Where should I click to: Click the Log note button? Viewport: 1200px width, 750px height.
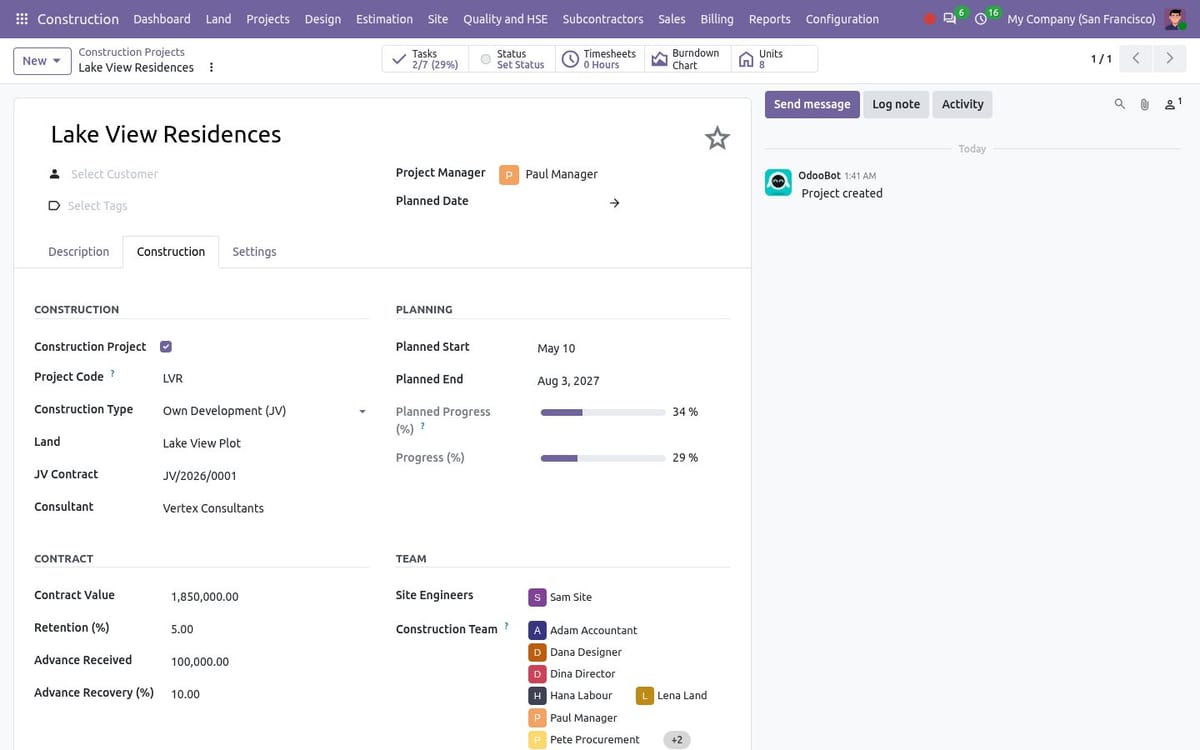point(896,104)
